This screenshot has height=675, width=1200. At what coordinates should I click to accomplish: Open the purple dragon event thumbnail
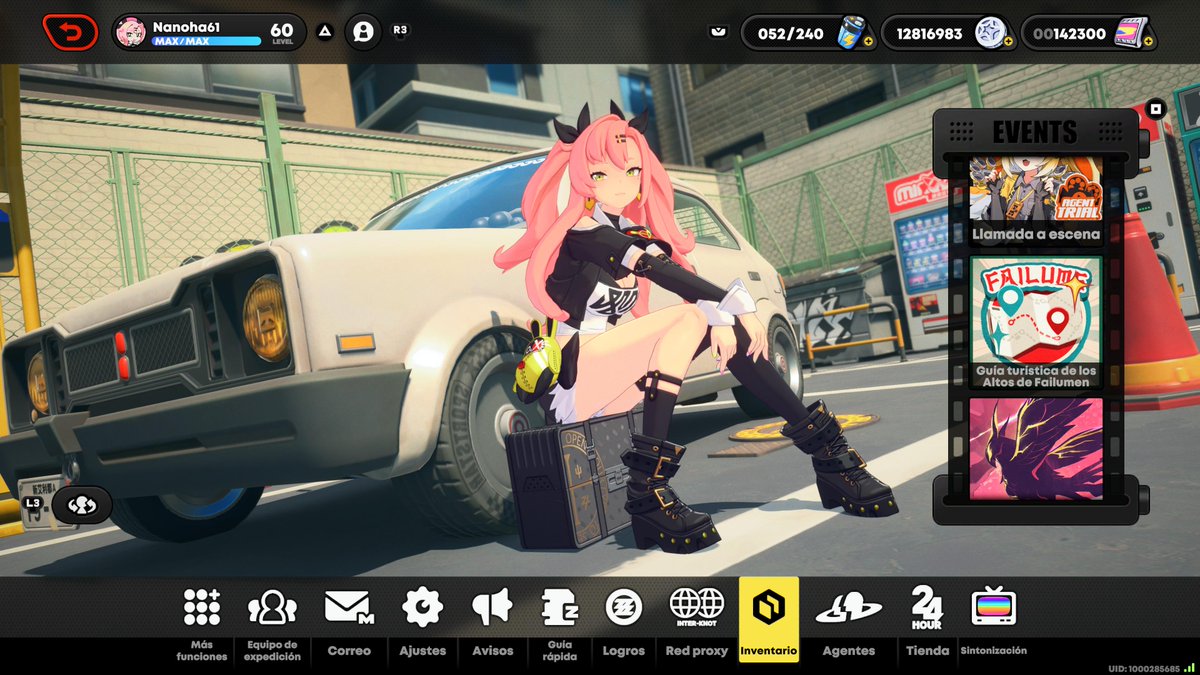tap(1036, 447)
